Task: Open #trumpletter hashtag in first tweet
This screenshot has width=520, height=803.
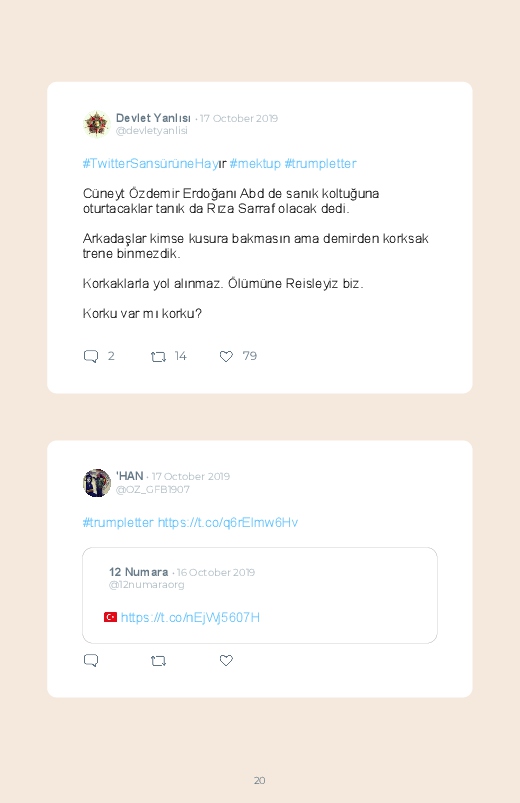Action: (x=320, y=164)
